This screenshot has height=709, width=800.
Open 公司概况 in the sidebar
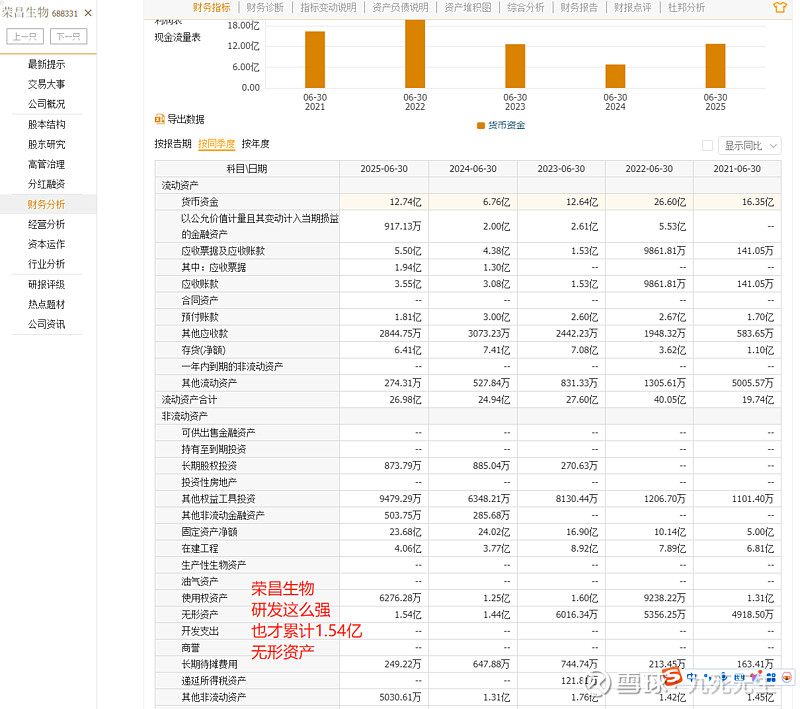coord(46,104)
